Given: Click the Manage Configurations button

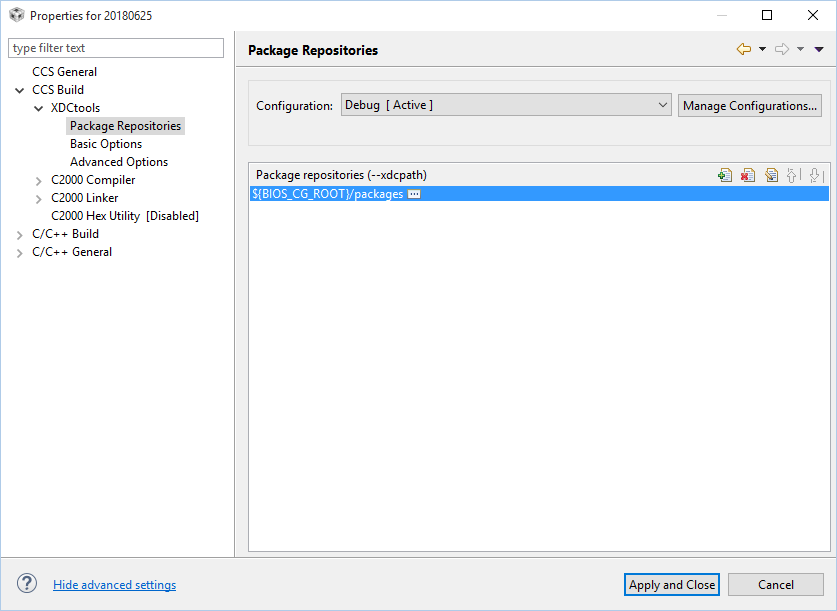Looking at the screenshot, I should point(749,106).
